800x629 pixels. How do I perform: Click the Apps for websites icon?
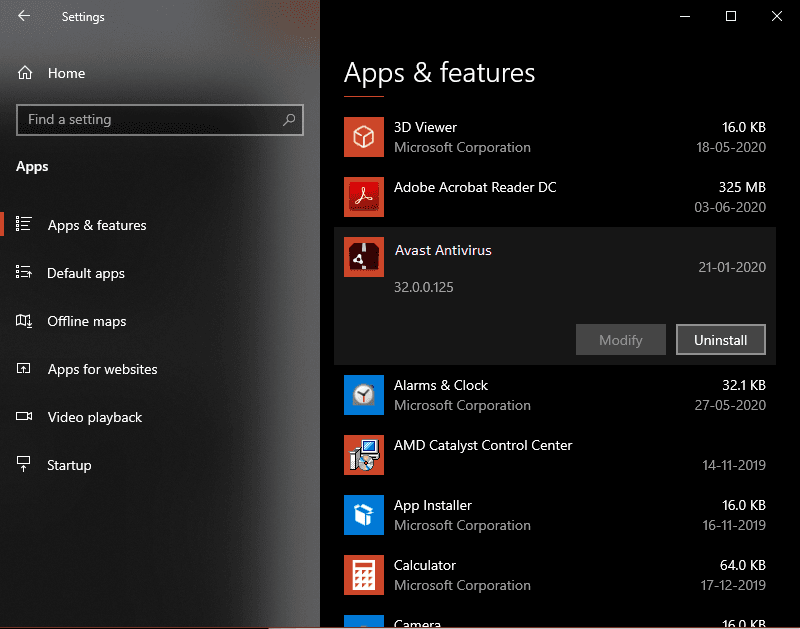(x=23, y=368)
